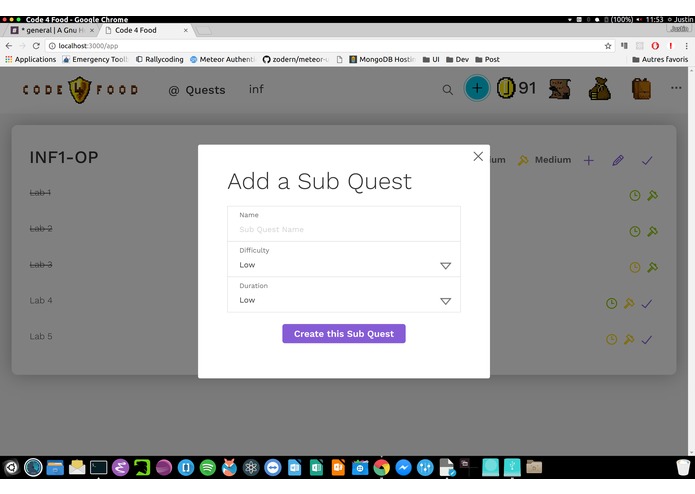
Task: Open the search magnifier icon
Action: (x=448, y=90)
